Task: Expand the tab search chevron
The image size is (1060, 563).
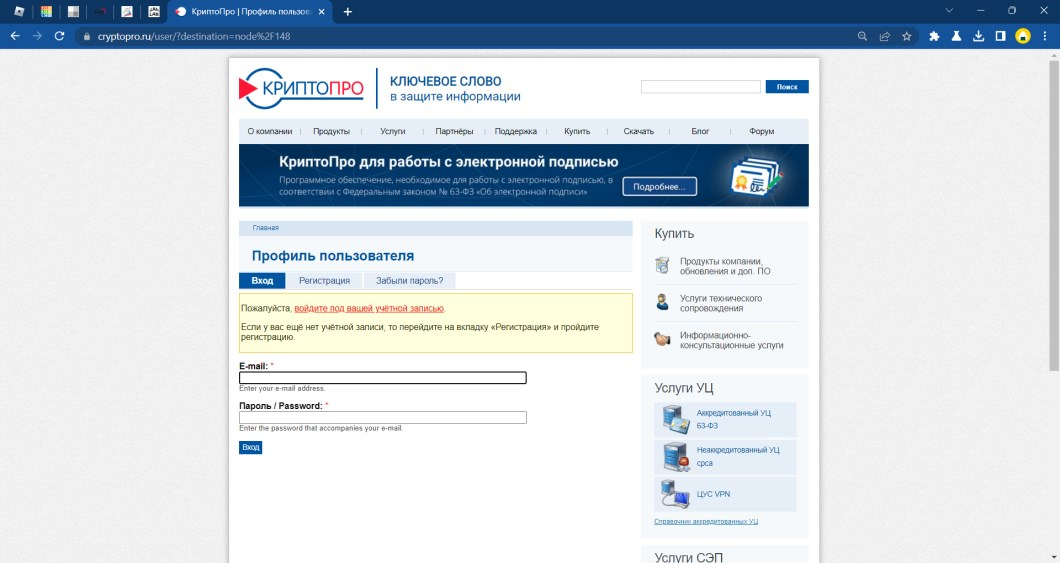Action: 948,11
